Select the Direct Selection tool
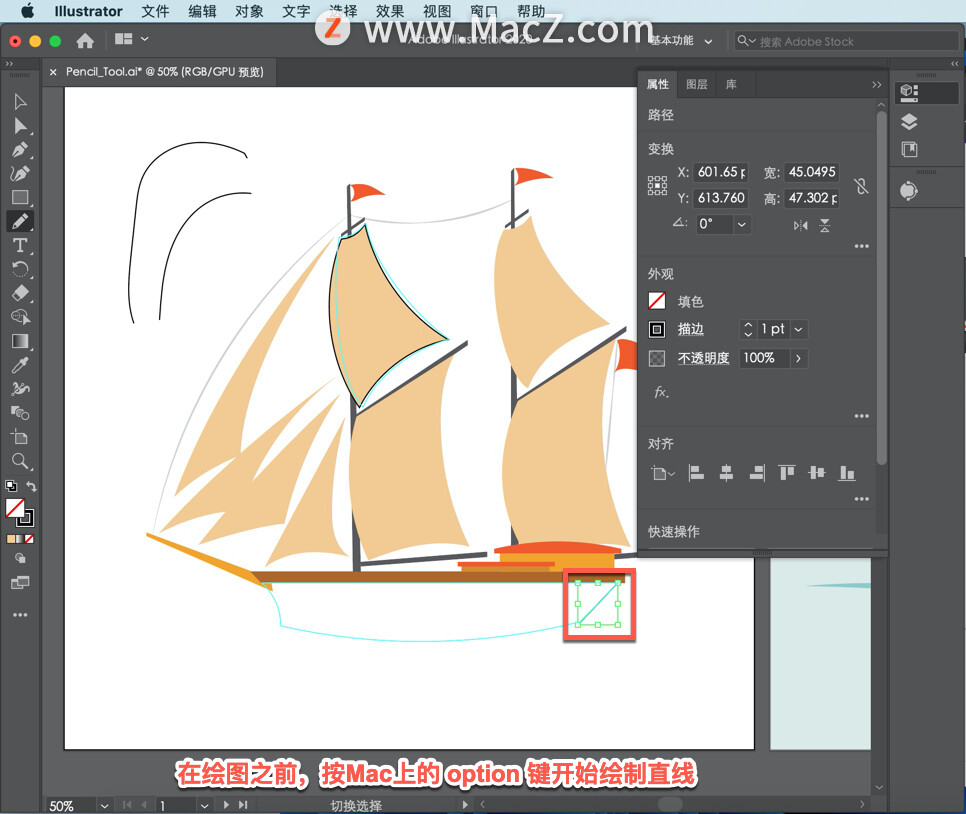 click(x=20, y=126)
